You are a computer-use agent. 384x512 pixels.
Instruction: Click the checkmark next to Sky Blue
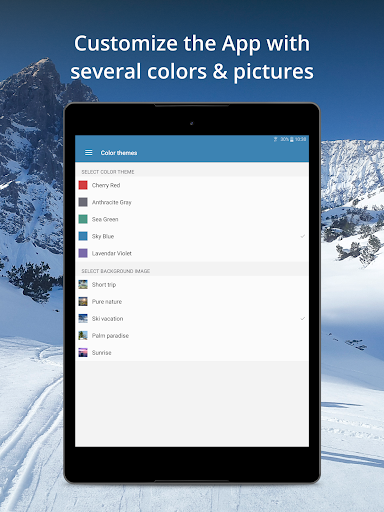click(303, 236)
